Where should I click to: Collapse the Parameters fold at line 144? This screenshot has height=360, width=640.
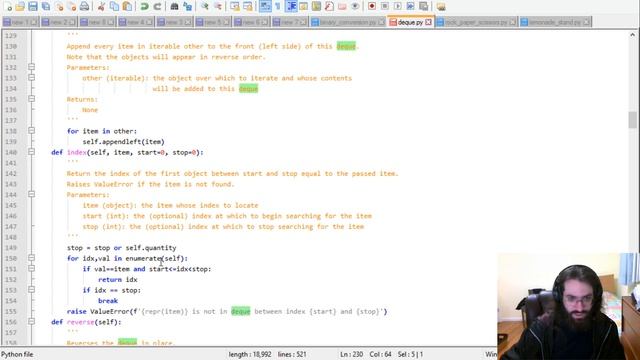click(x=31, y=194)
